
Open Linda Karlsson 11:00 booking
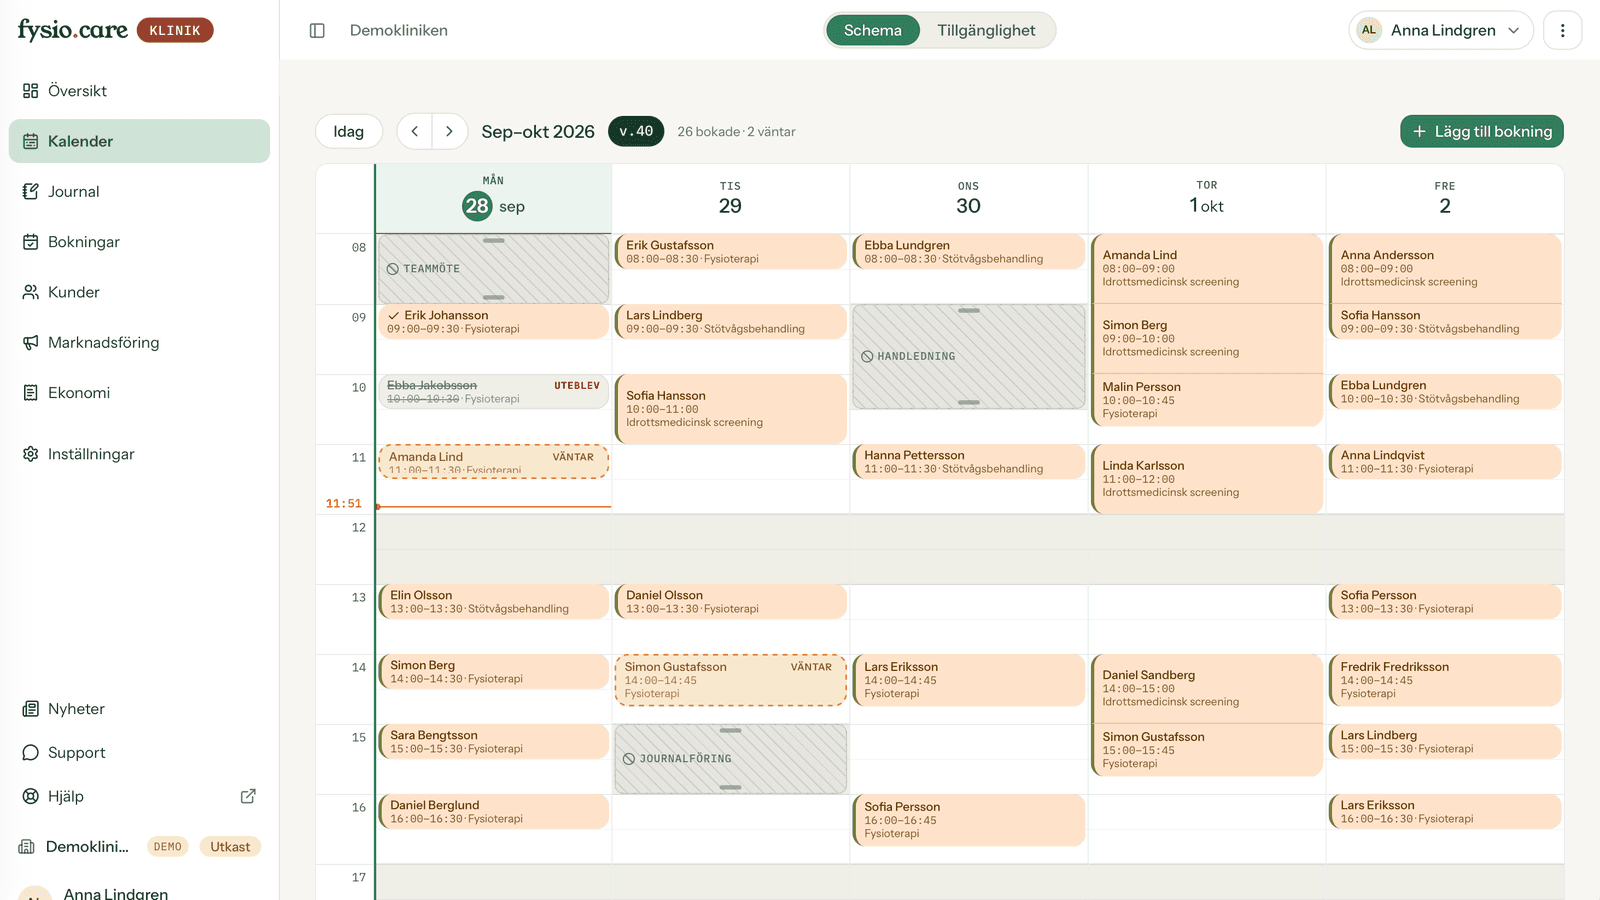(x=1207, y=479)
